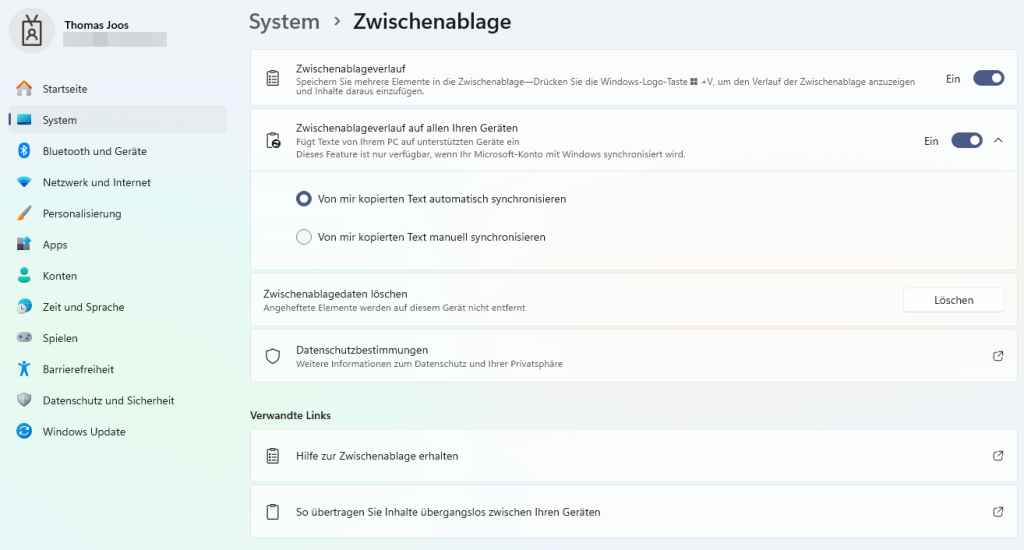The width and height of the screenshot is (1024, 550).
Task: Click the Zwischenablageverlauf clipboard icon
Action: tap(273, 78)
